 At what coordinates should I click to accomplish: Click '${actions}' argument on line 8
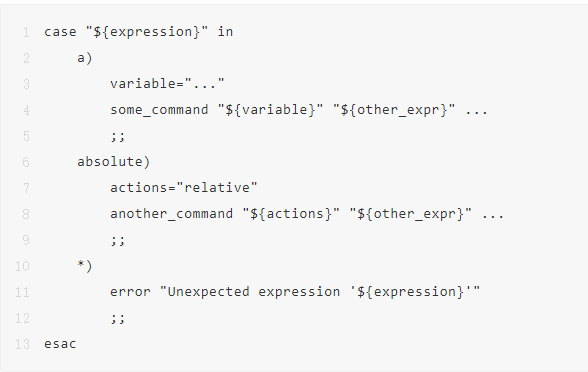pyautogui.click(x=291, y=214)
